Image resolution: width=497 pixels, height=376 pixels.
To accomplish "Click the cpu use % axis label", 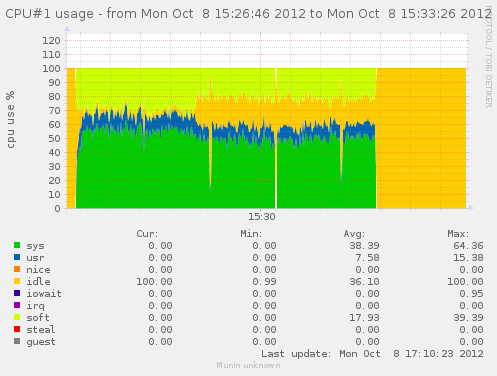I will 11,119.
